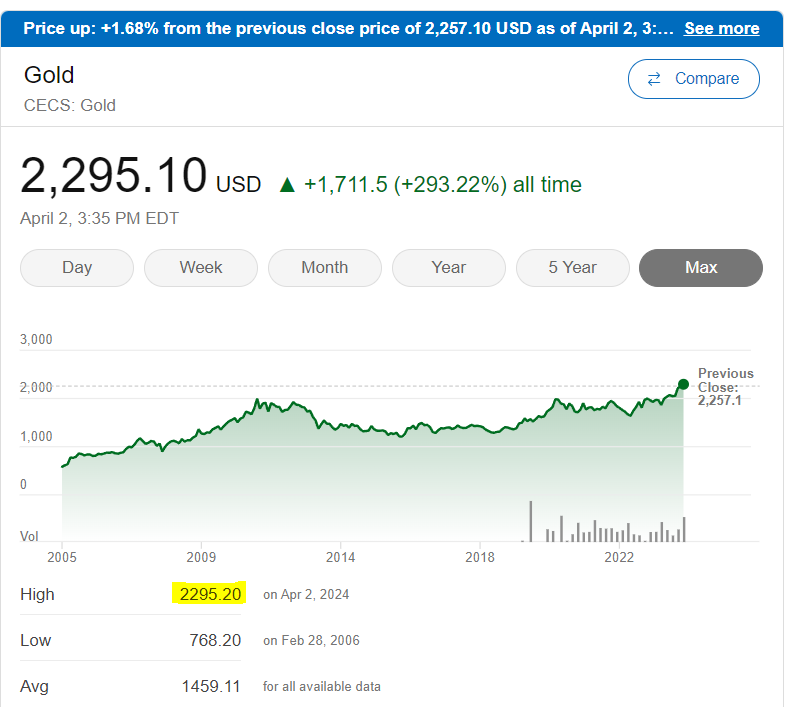Image resolution: width=785 pixels, height=707 pixels.
Task: Click the yellow highlighted 2295.20 high value
Action: [209, 594]
